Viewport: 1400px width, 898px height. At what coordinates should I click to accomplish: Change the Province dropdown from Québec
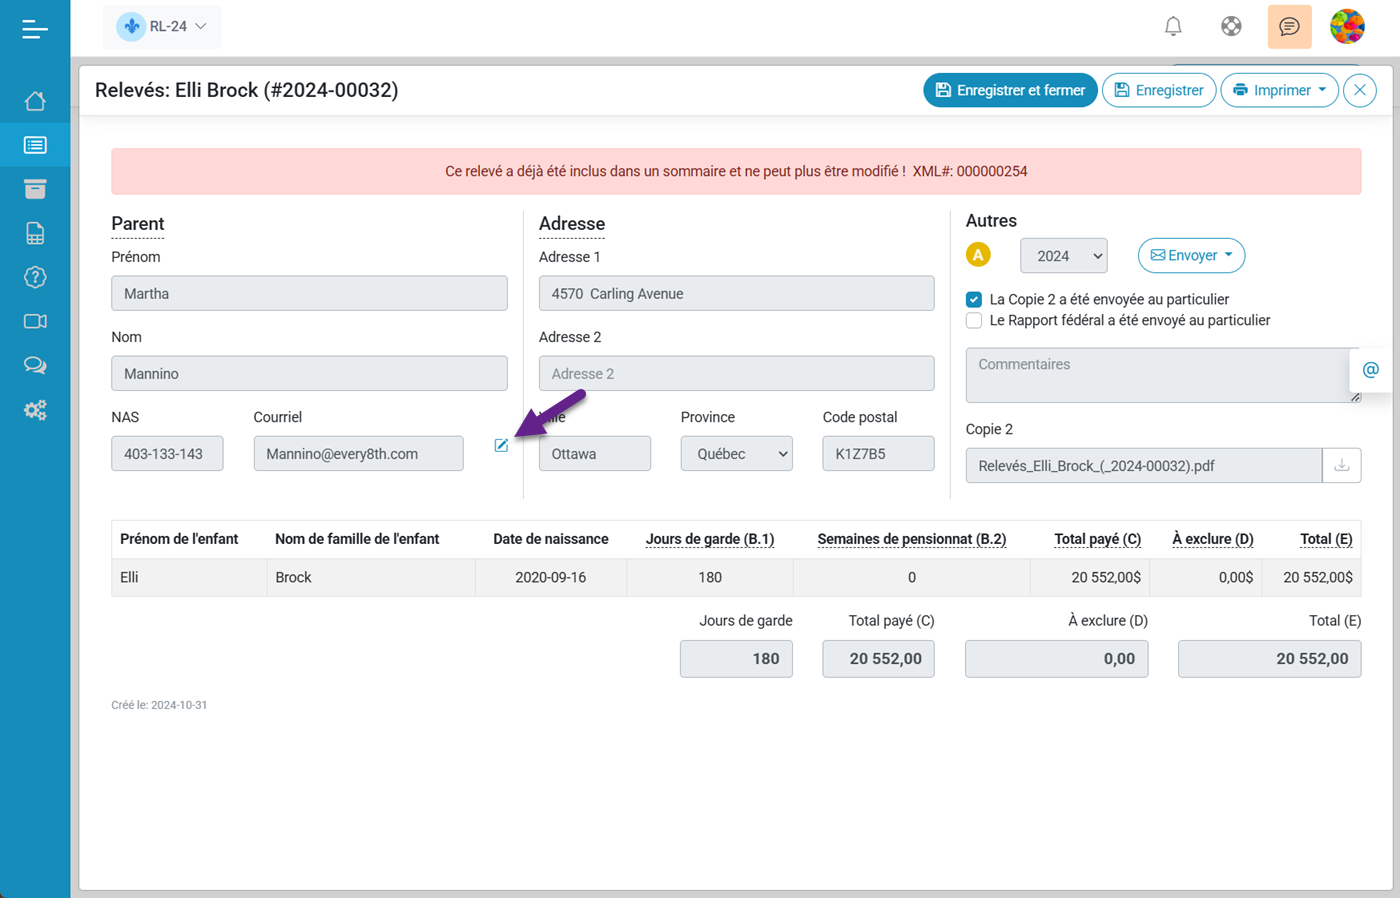[x=736, y=453]
